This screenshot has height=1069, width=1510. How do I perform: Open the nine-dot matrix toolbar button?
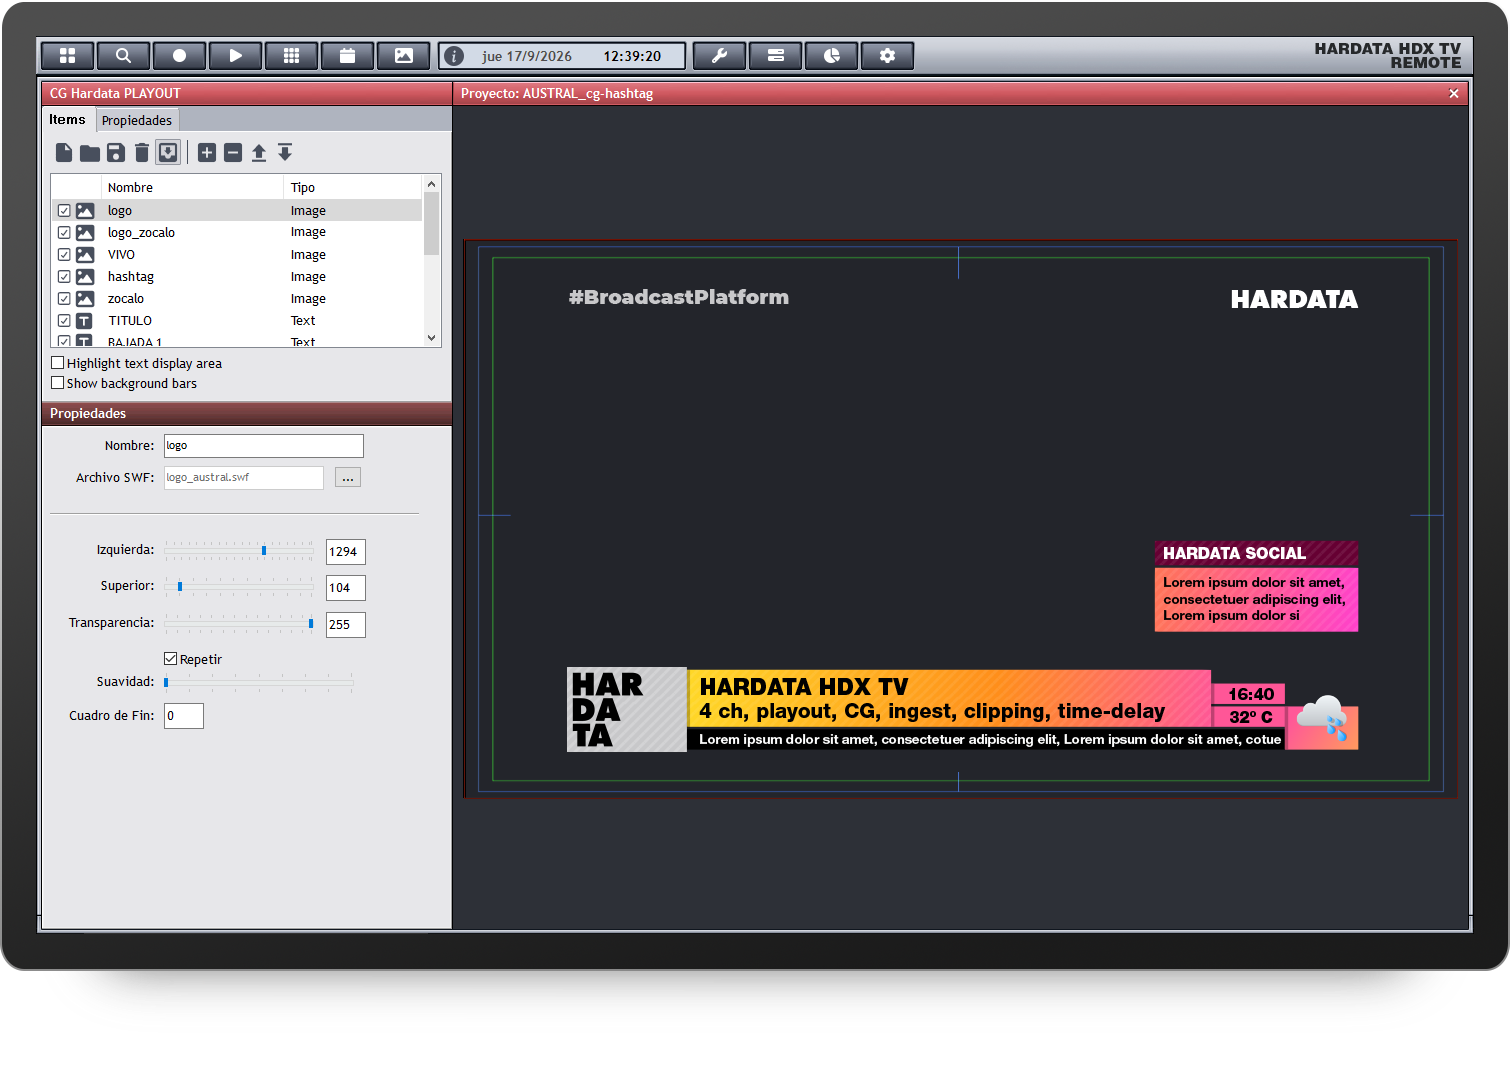pos(291,56)
